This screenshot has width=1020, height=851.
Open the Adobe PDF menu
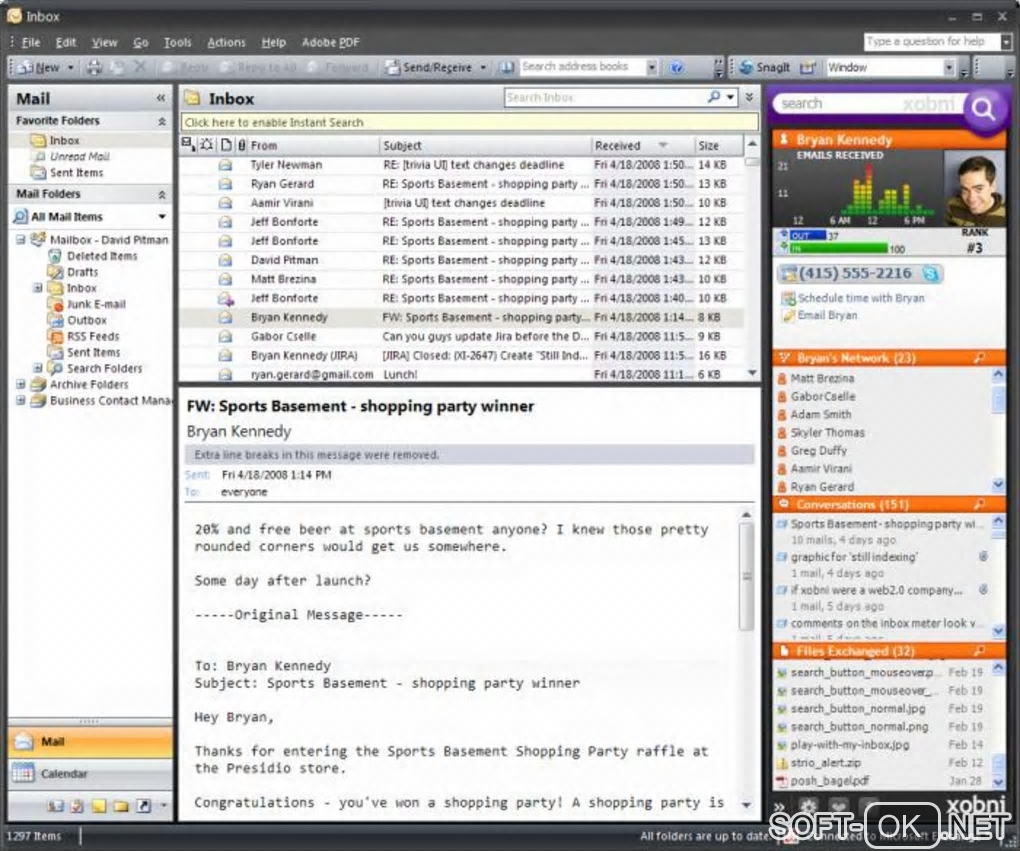click(x=330, y=42)
